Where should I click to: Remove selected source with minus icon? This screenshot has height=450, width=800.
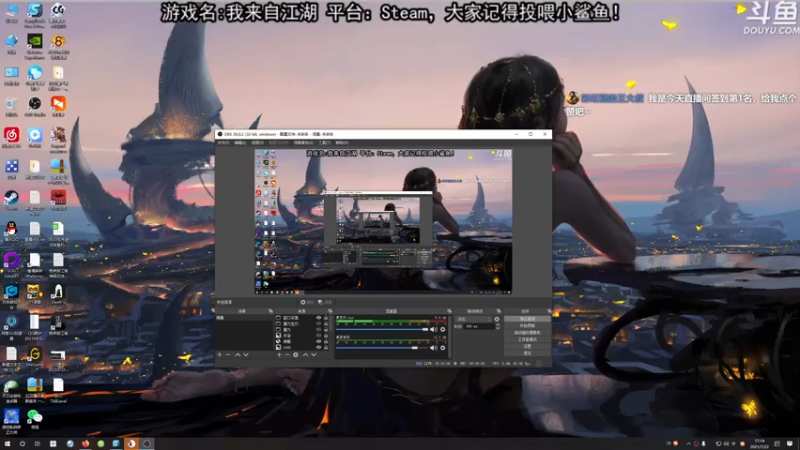pyautogui.click(x=287, y=355)
